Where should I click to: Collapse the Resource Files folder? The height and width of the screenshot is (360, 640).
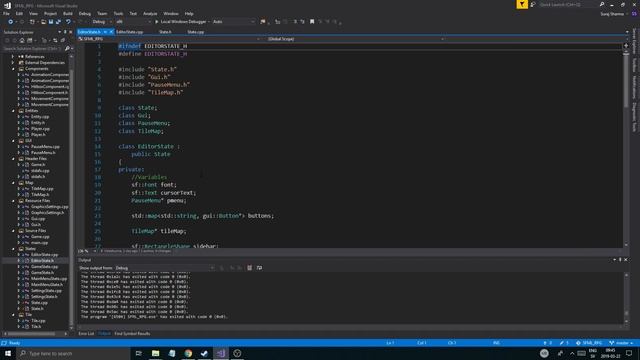coord(13,201)
